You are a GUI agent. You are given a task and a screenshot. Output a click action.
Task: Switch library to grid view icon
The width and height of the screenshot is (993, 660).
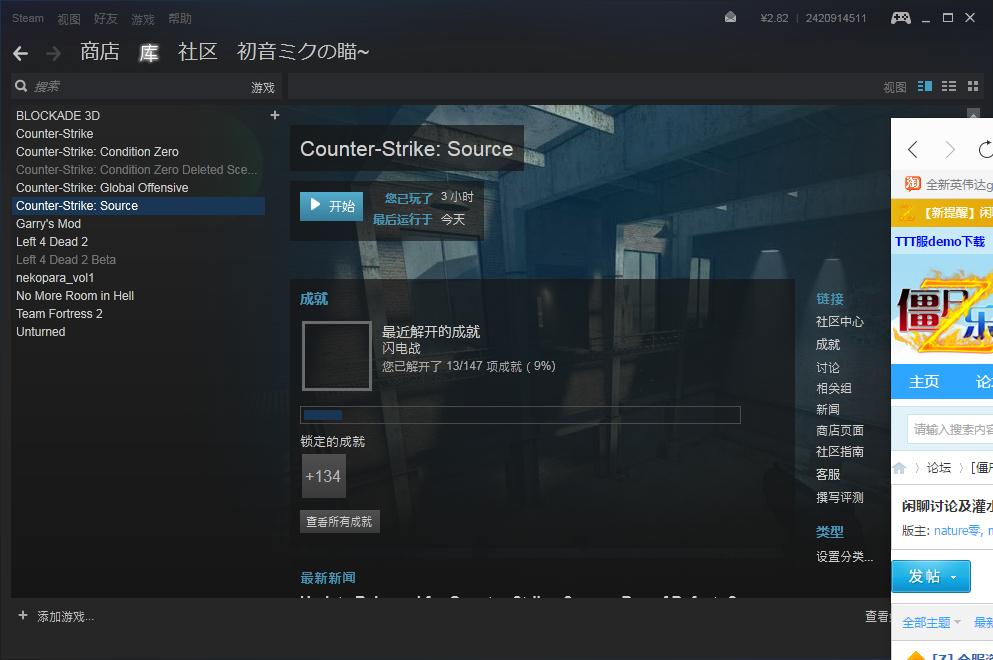pos(973,86)
